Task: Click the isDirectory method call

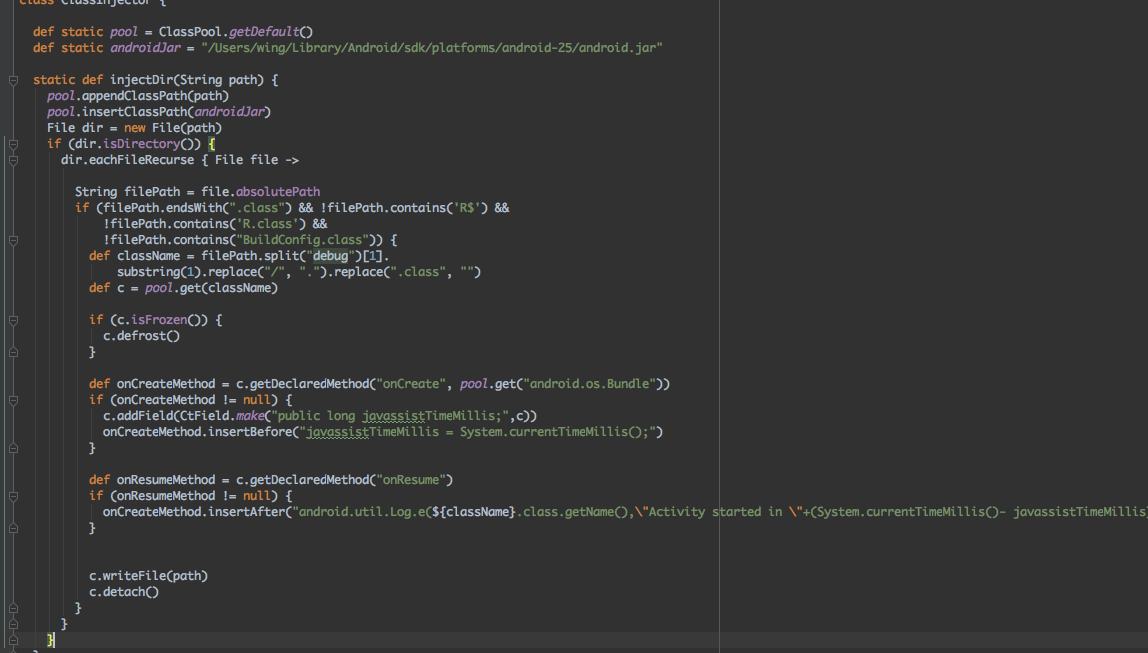Action: click(141, 144)
